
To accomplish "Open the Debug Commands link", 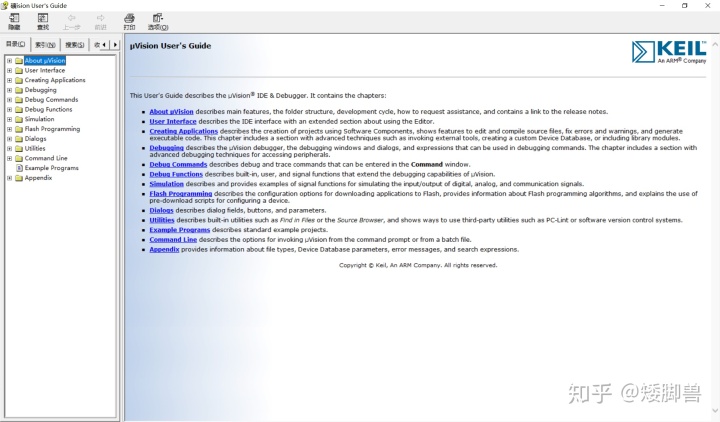I will click(178, 164).
